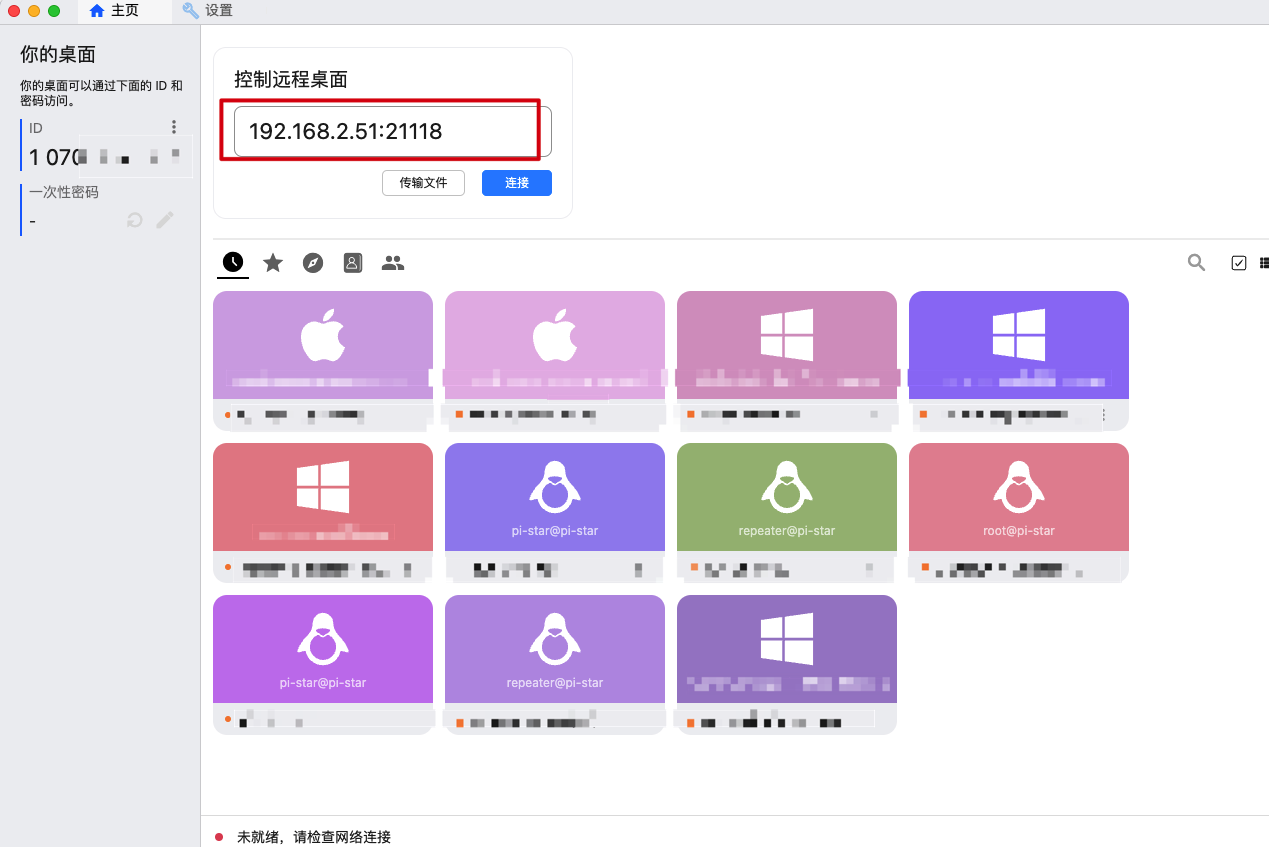Screen dimensions: 1269x847
Task: Open the ID options three-dot menu
Action: (174, 127)
